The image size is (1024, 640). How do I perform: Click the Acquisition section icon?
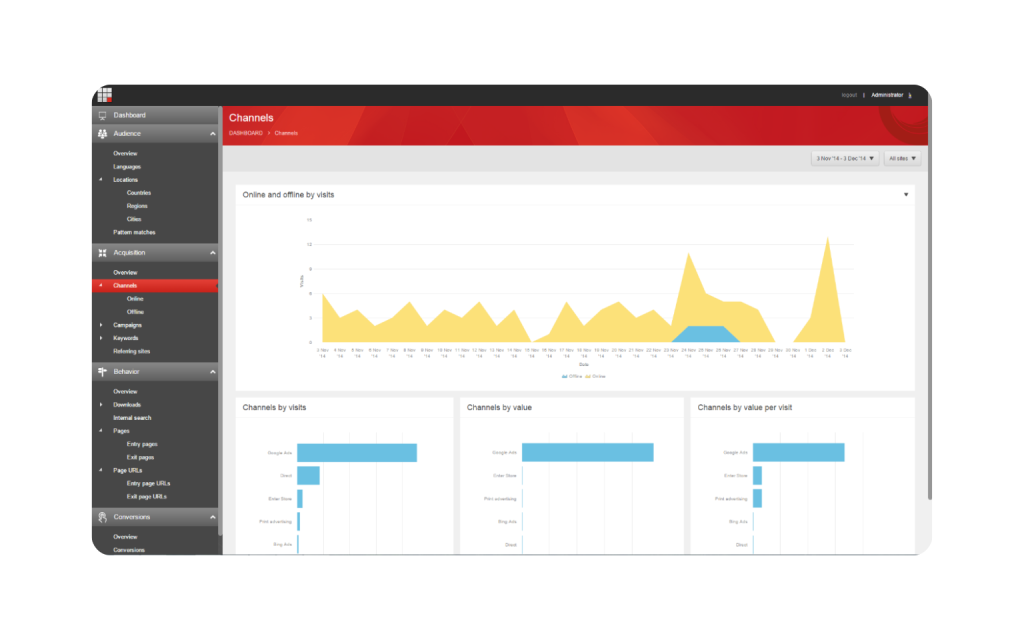(101, 253)
